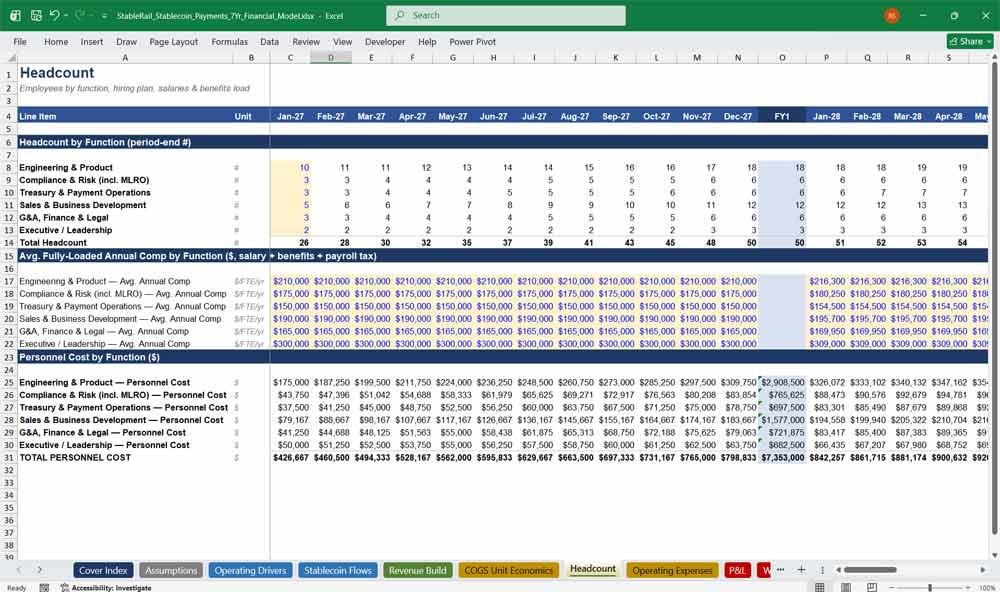Click the zoom slider handle

930,587
